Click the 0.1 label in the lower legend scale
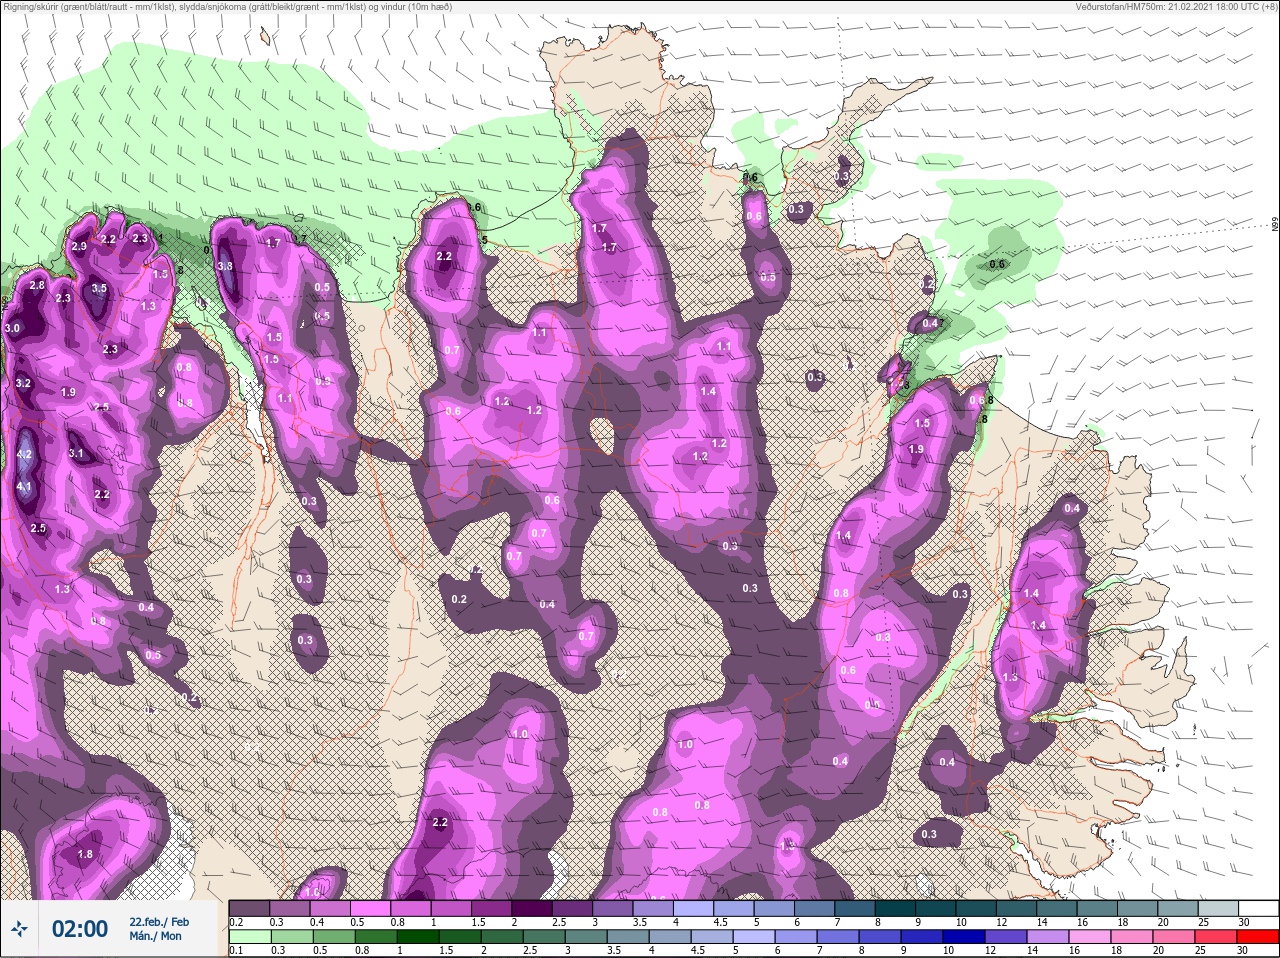1280x958 pixels. (235, 950)
